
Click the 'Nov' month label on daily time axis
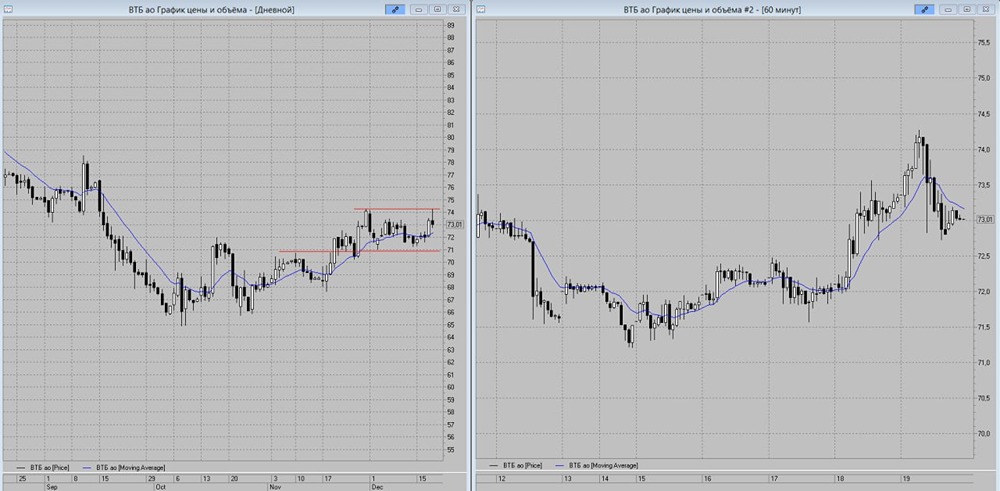coord(274,486)
